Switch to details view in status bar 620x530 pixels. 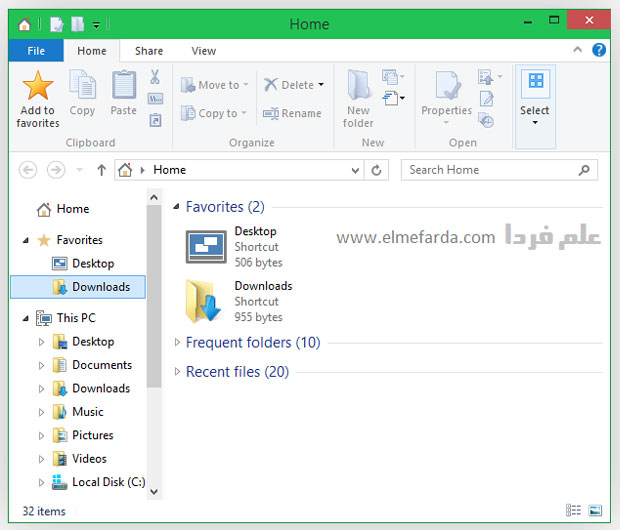point(573,511)
